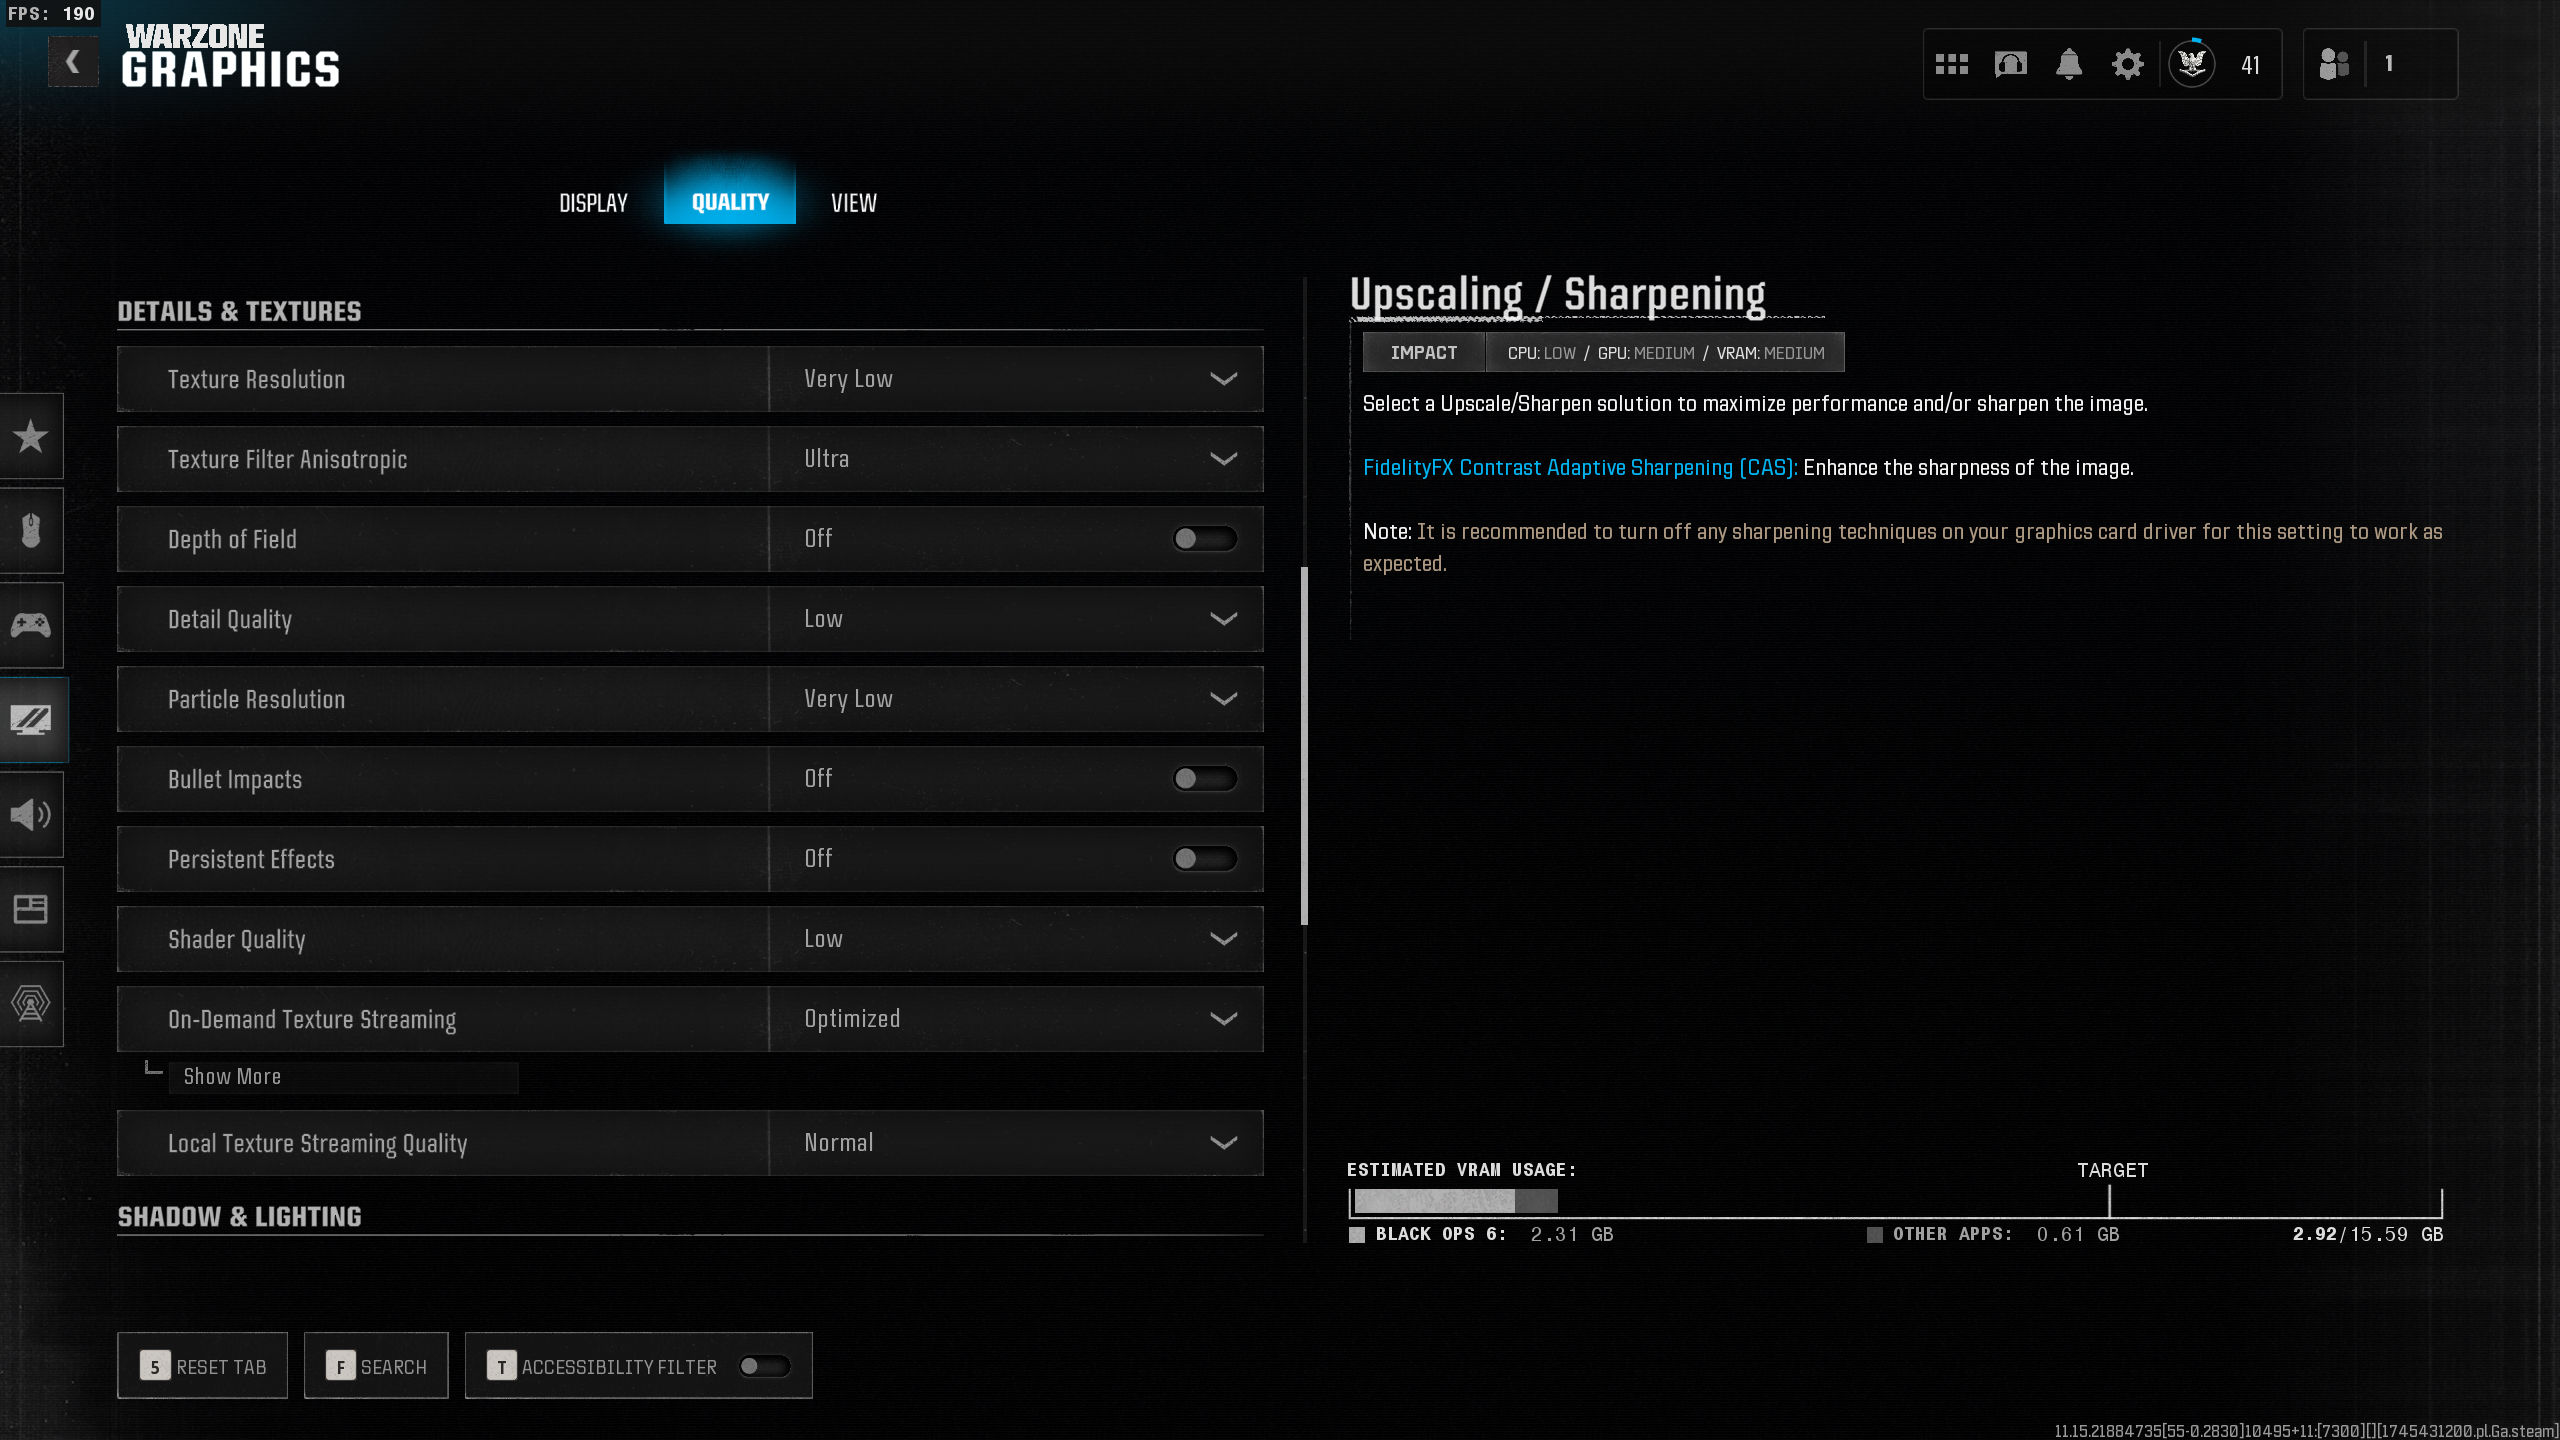The height and width of the screenshot is (1440, 2560).
Task: Open the grid menu icon
Action: click(x=1951, y=65)
